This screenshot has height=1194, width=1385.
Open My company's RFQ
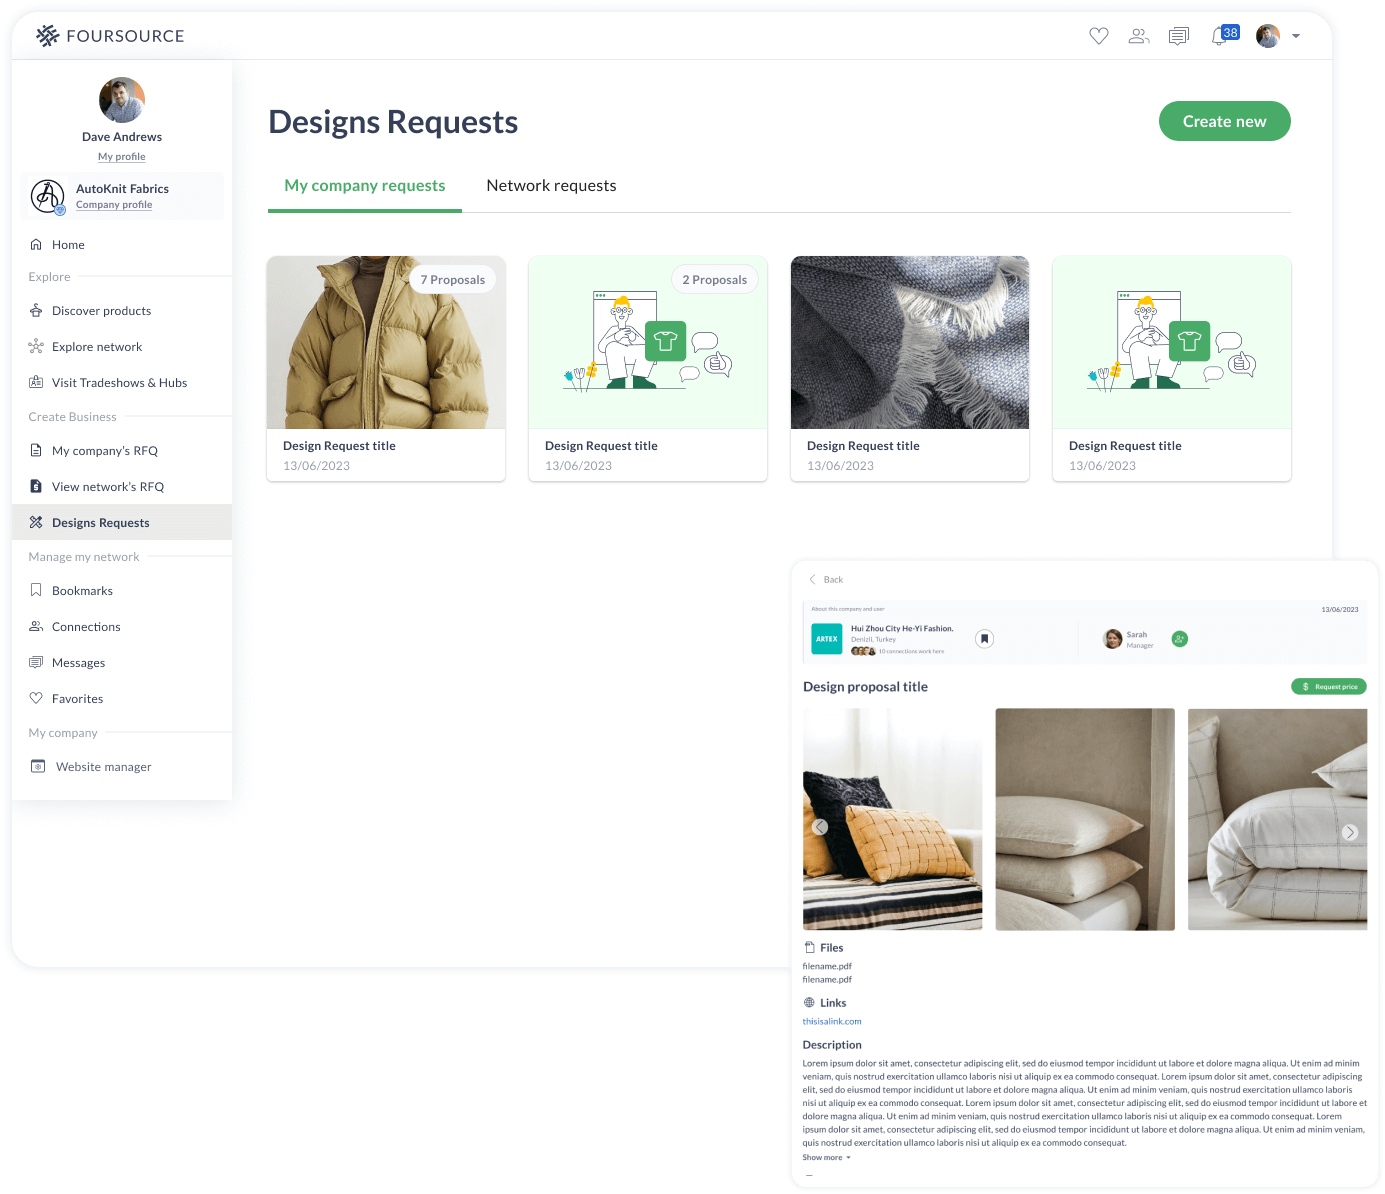[x=105, y=450]
